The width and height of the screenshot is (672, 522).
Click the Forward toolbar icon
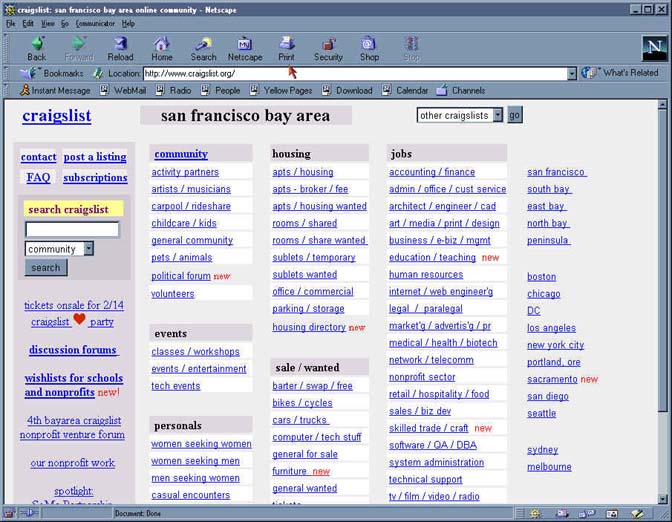pyautogui.click(x=79, y=48)
